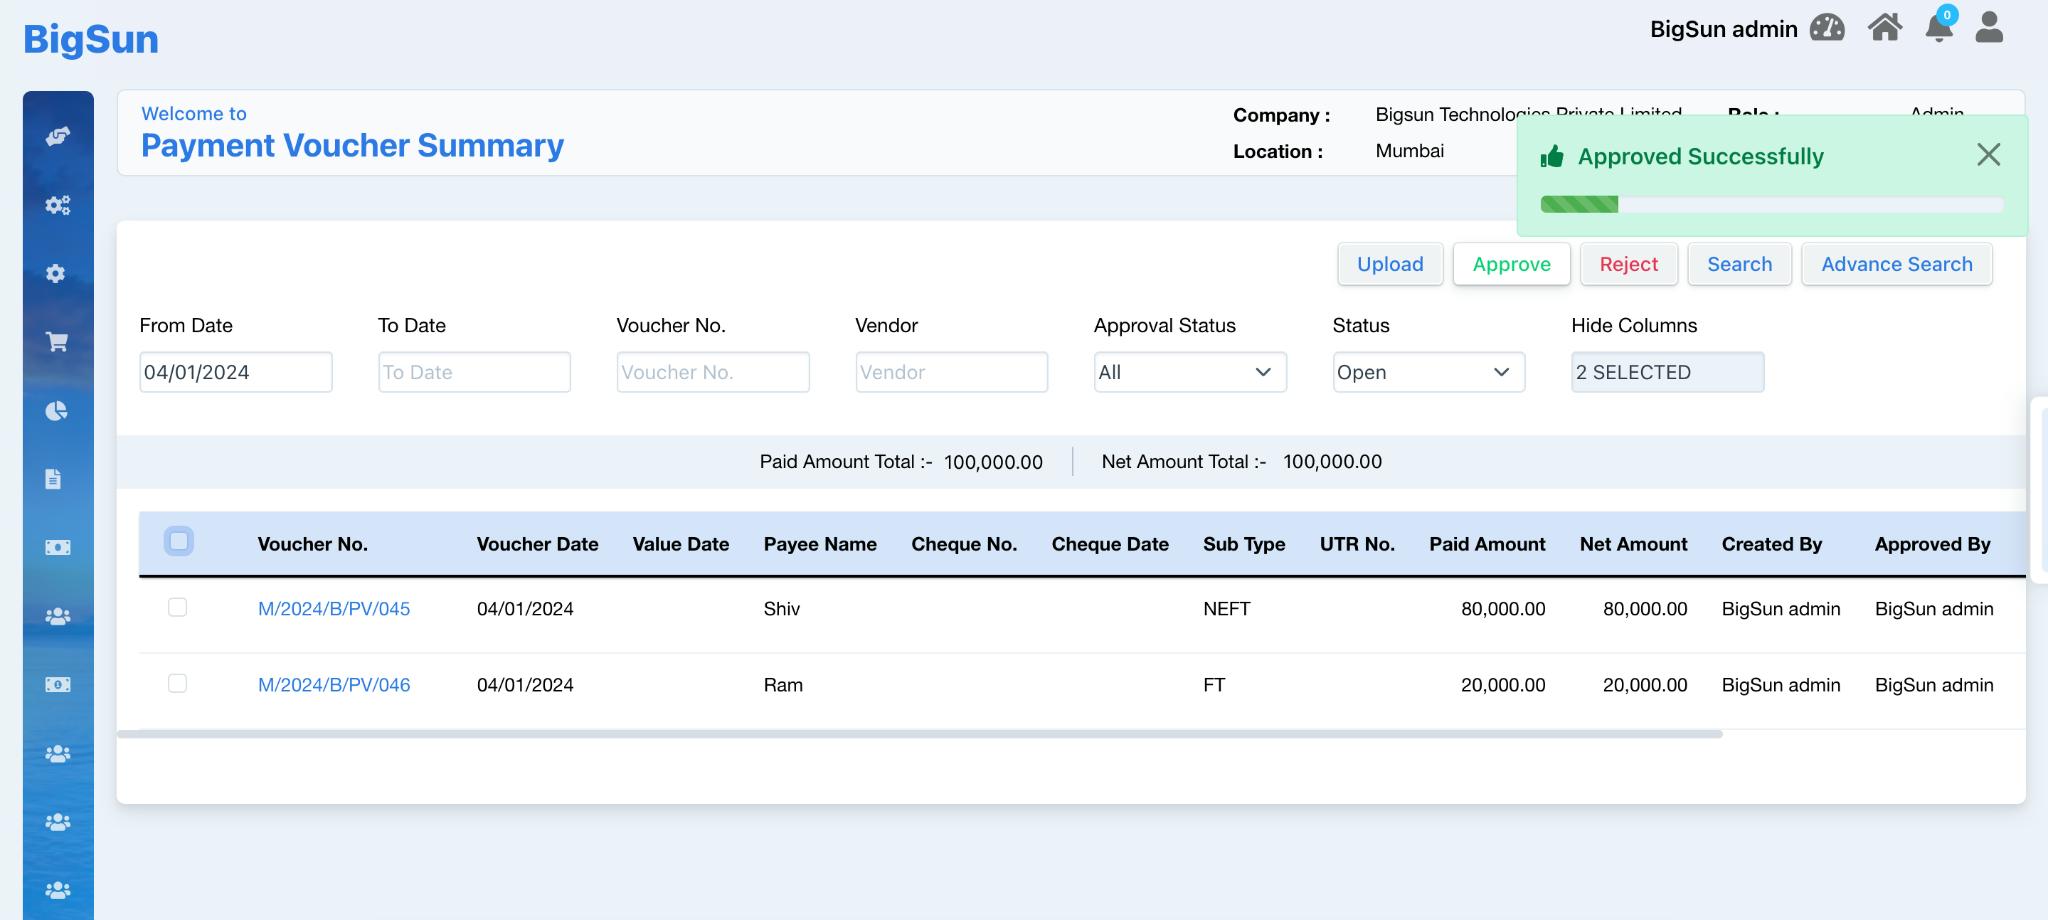Click the BigSun logo

[x=91, y=39]
